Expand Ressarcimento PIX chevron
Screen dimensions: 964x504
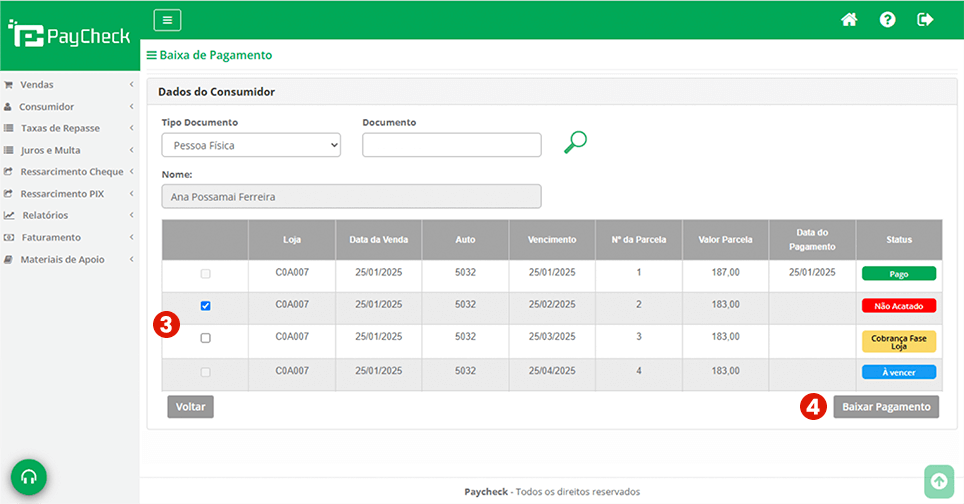tap(132, 194)
